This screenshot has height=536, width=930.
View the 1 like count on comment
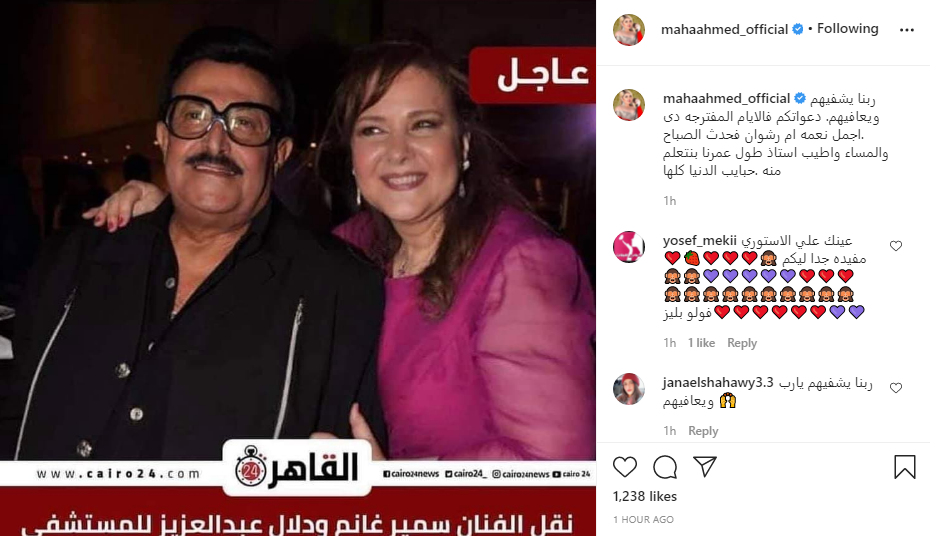tap(701, 343)
